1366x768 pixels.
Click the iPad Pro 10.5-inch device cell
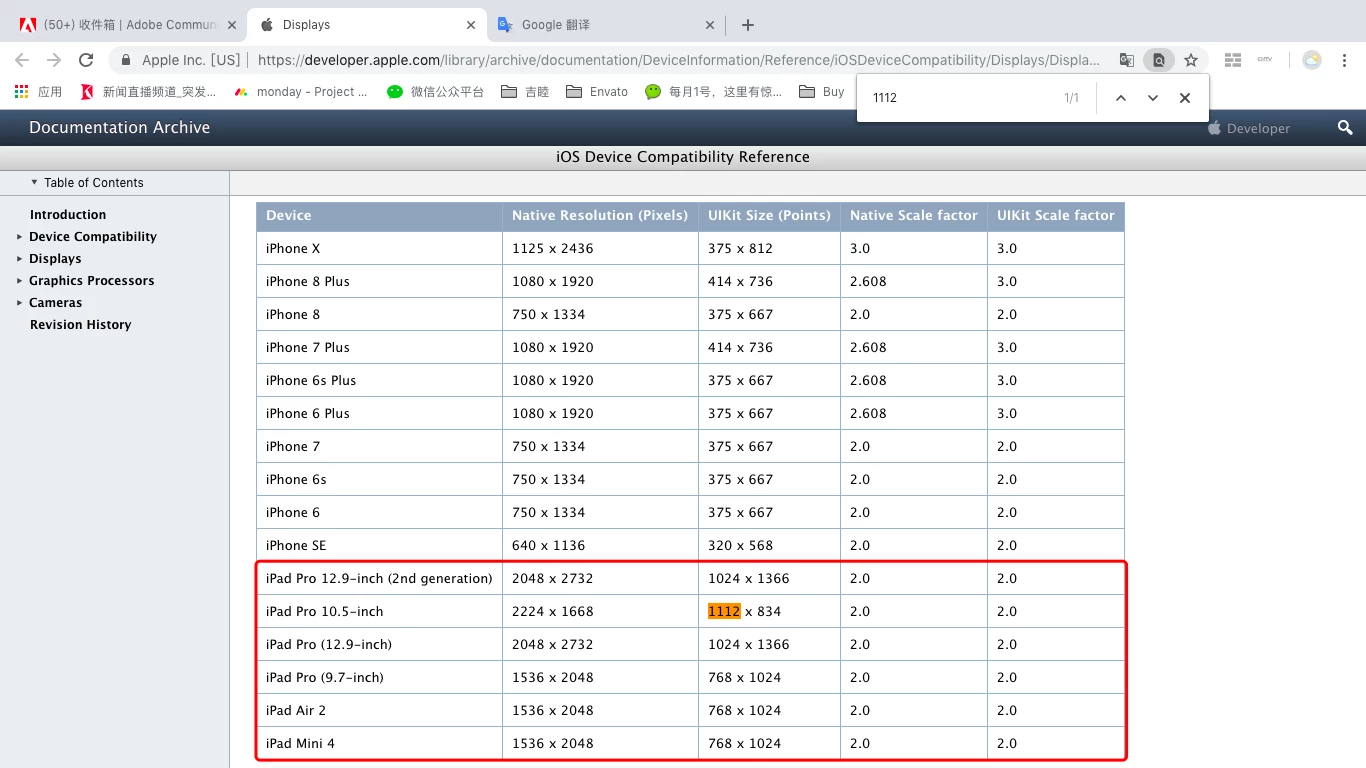[x=379, y=611]
